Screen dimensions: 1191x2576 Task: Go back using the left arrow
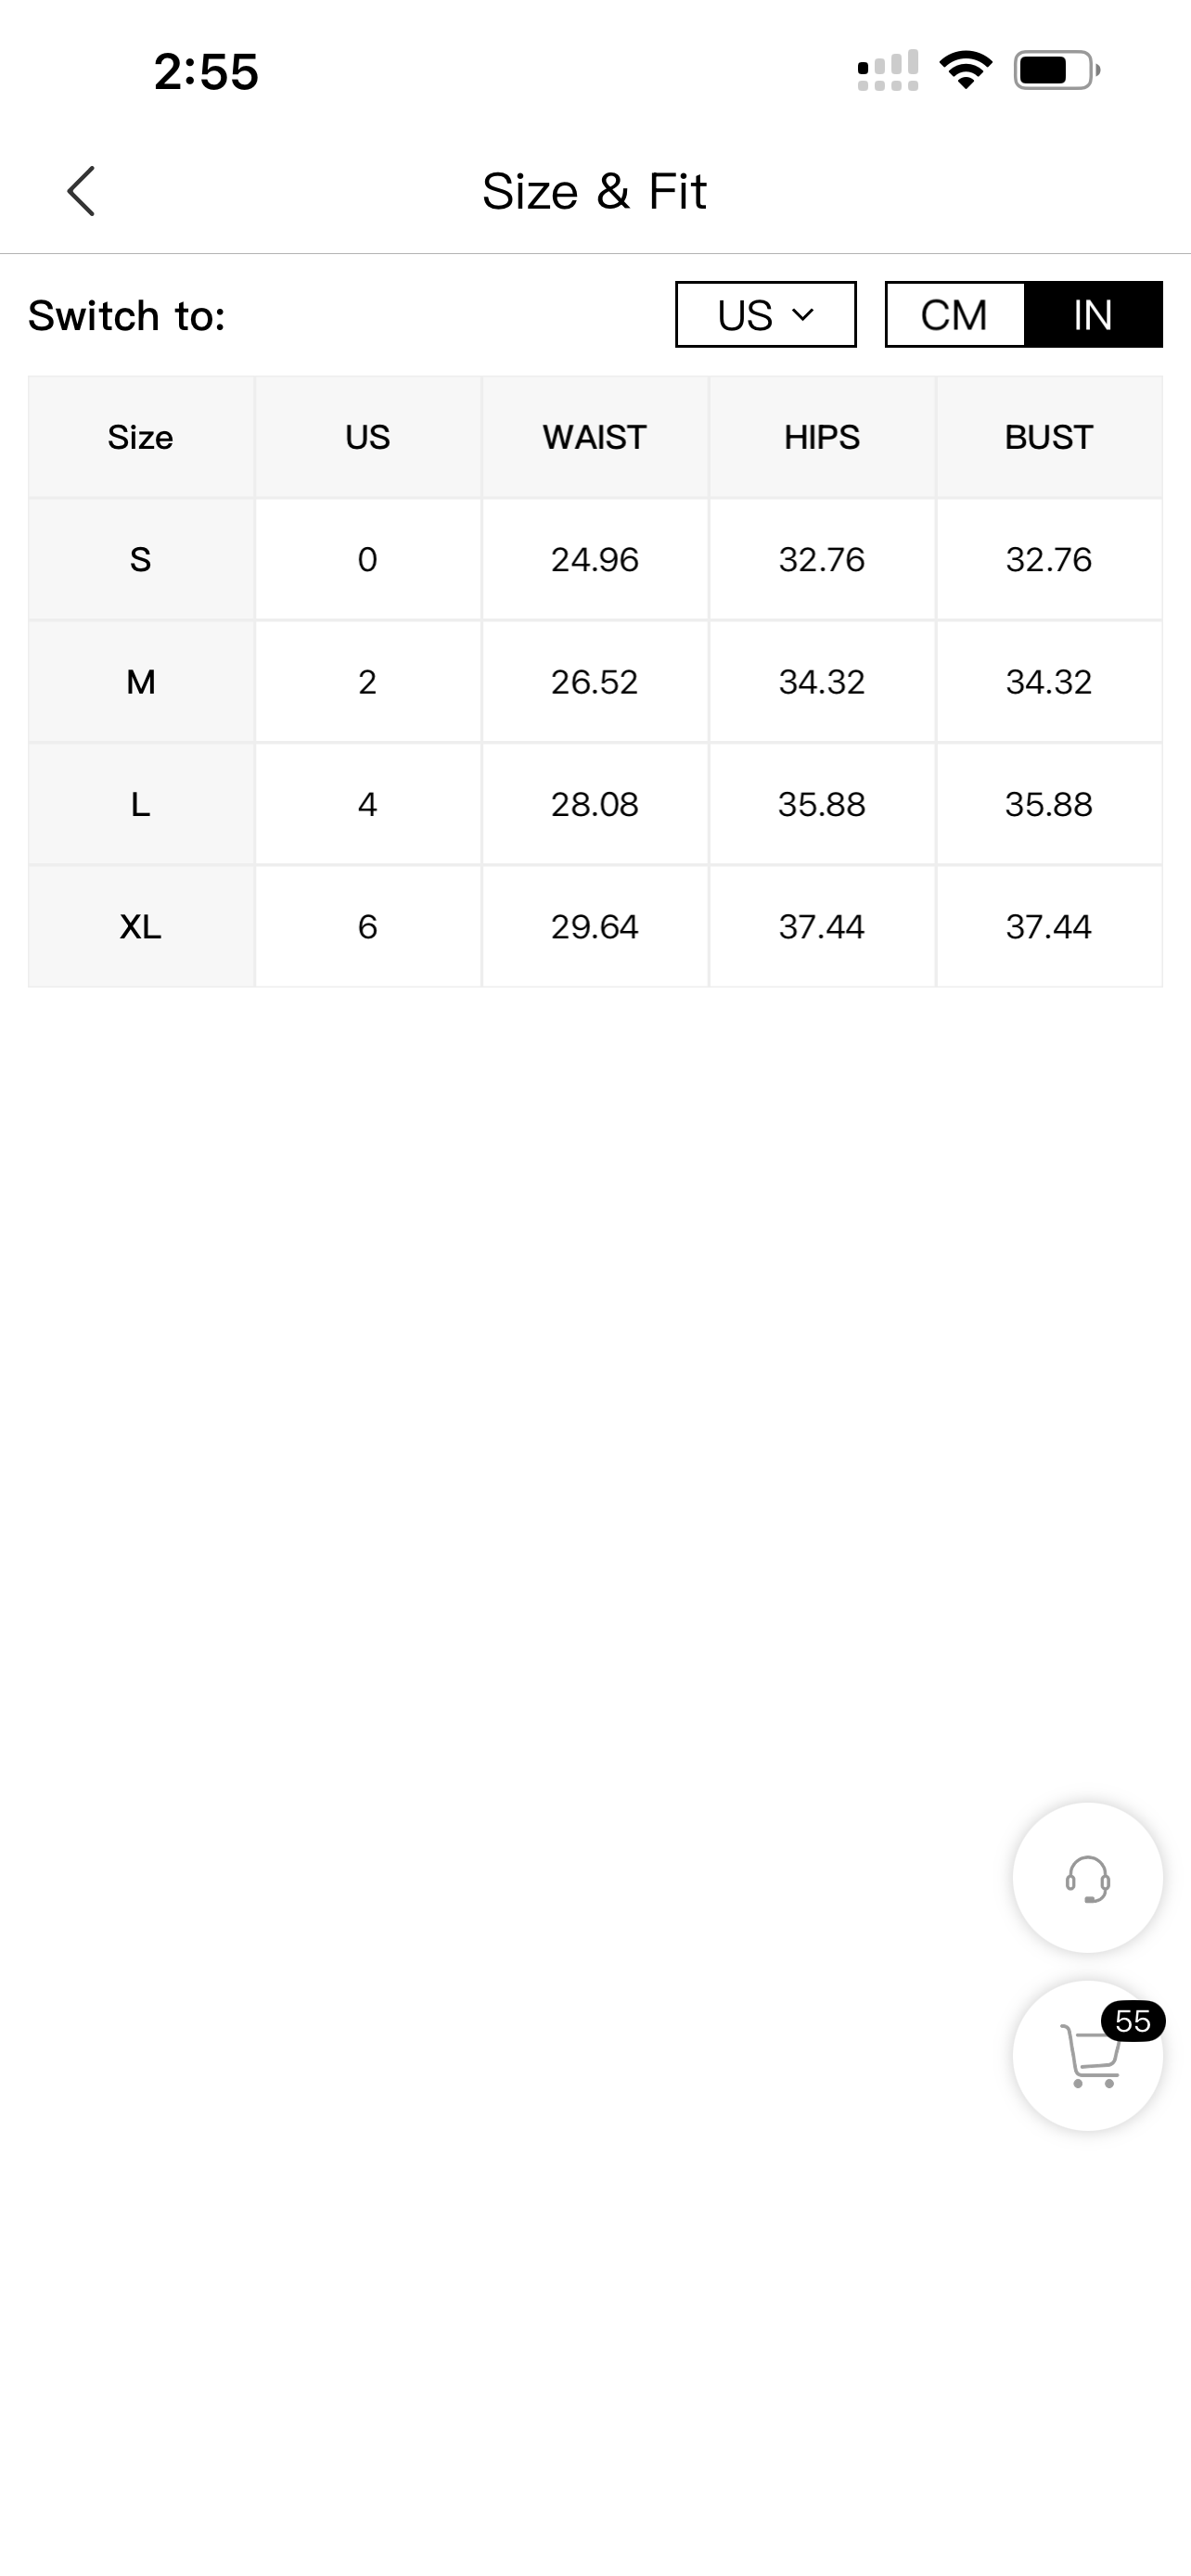pos(81,191)
